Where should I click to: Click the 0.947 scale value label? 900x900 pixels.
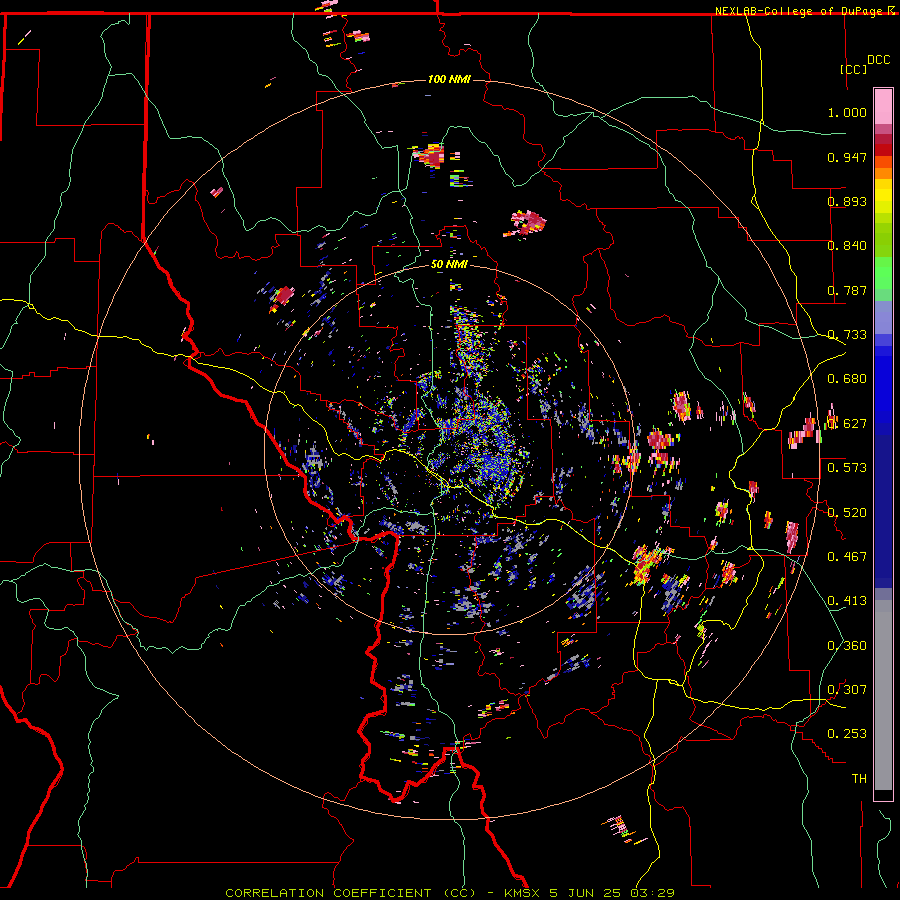click(847, 157)
